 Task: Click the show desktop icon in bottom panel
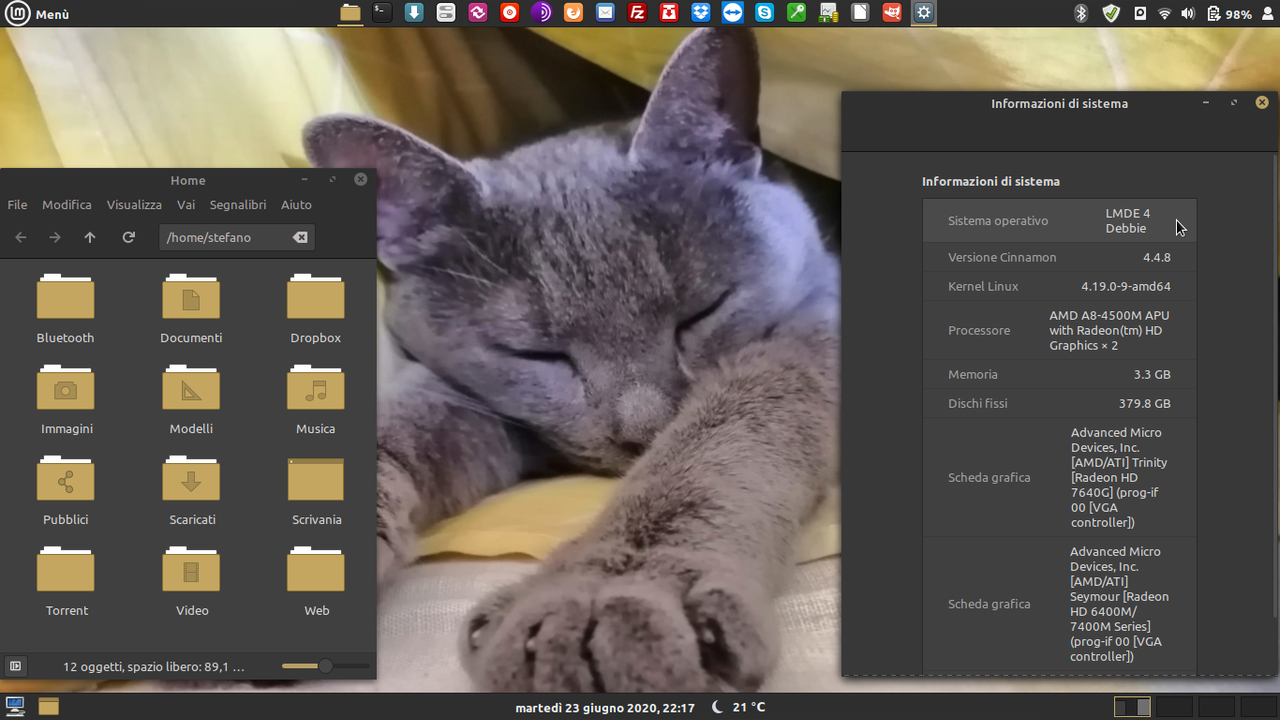tap(15, 707)
